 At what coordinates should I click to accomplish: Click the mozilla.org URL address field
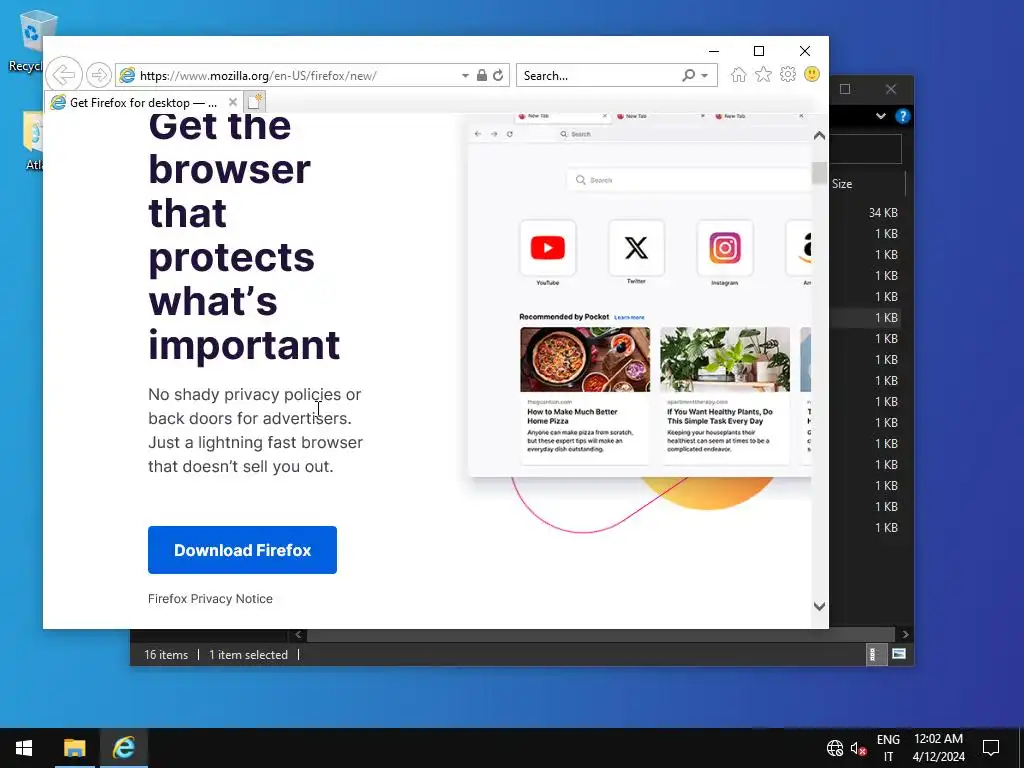click(287, 76)
